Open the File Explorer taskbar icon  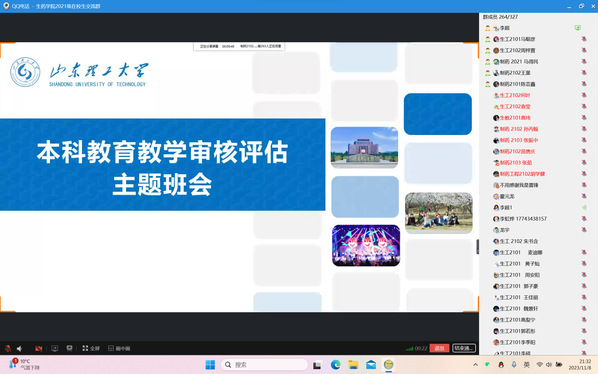(353, 365)
